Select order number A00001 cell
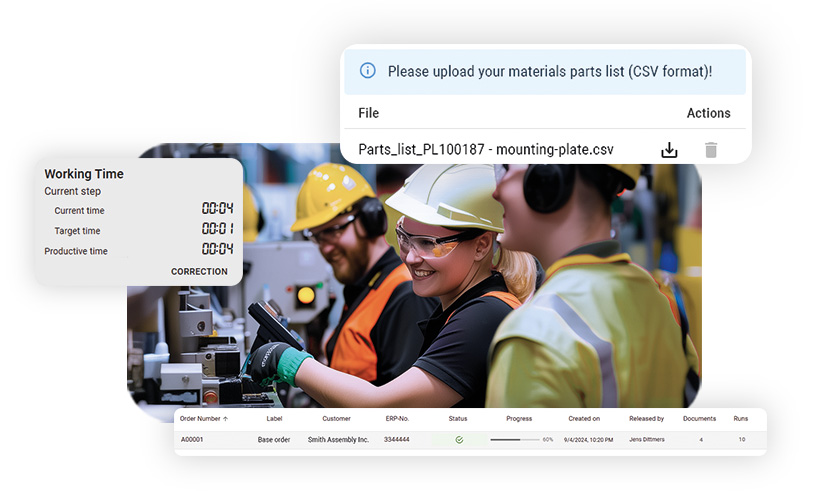 (192, 439)
